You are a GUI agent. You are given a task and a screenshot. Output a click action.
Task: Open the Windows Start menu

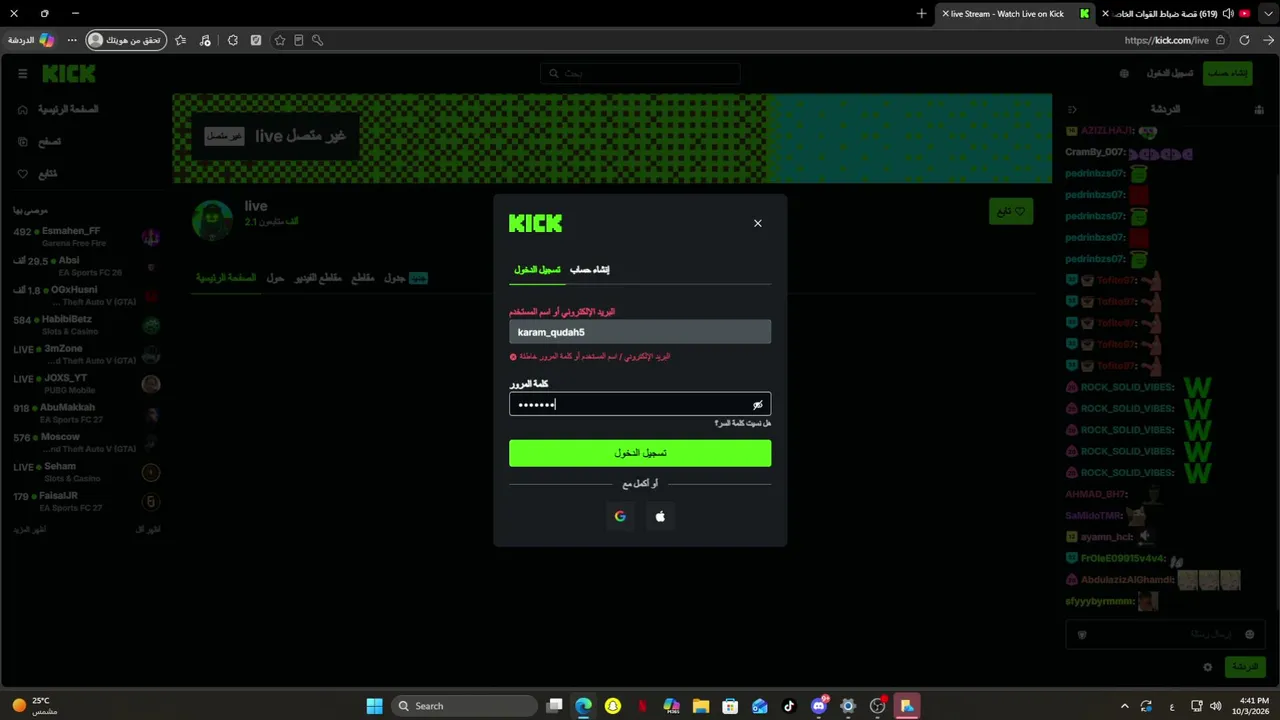pos(374,706)
